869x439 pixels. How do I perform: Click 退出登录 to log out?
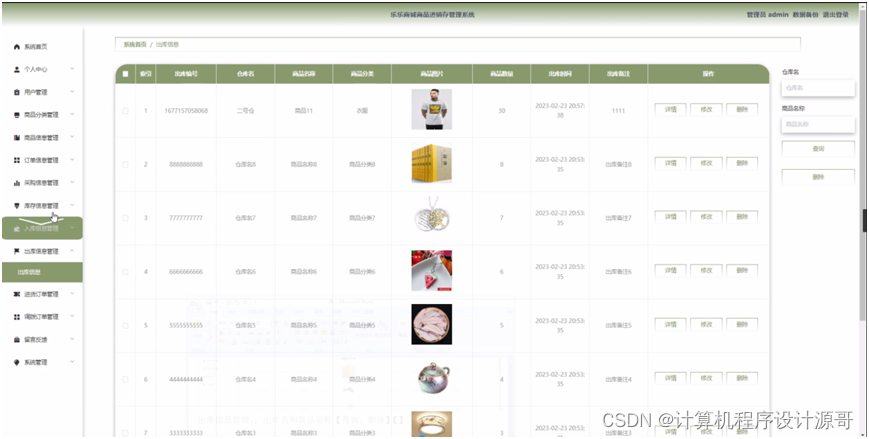click(835, 15)
